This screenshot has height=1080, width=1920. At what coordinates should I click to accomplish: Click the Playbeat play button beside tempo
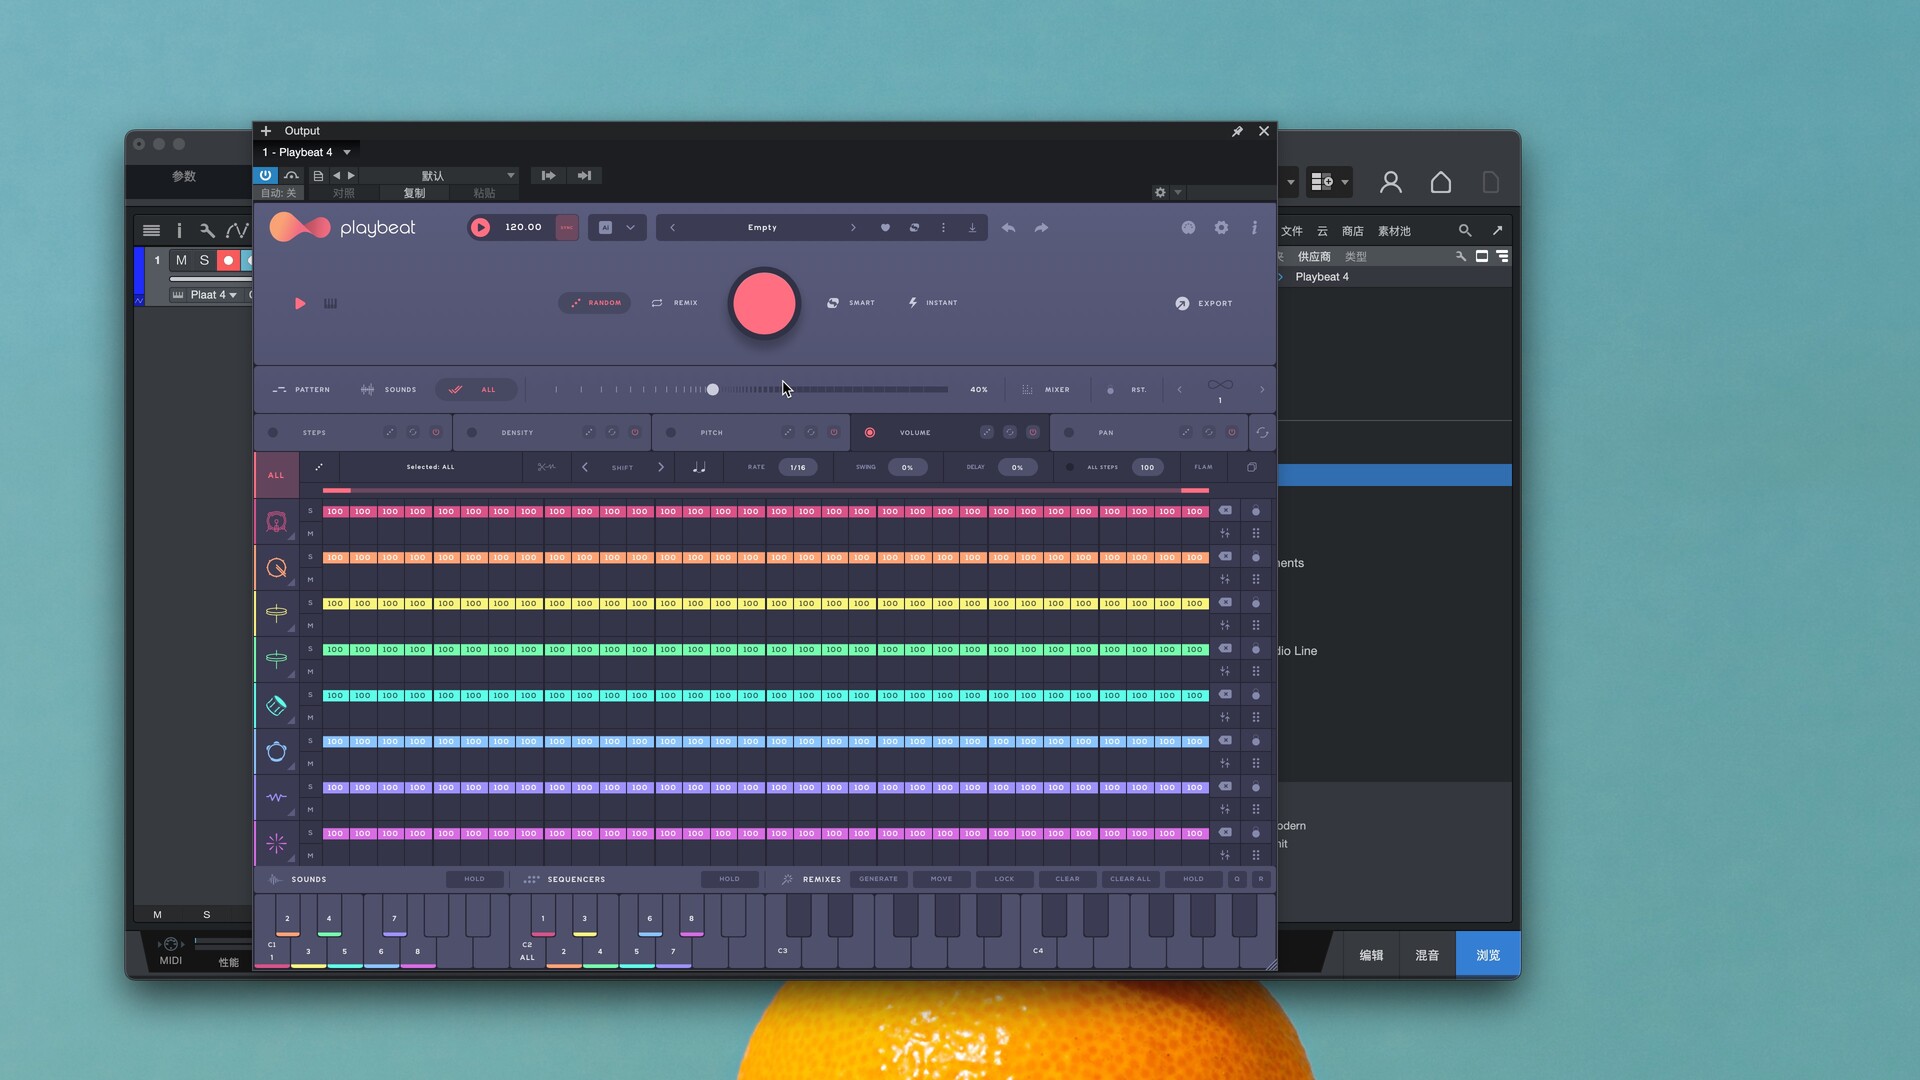480,228
